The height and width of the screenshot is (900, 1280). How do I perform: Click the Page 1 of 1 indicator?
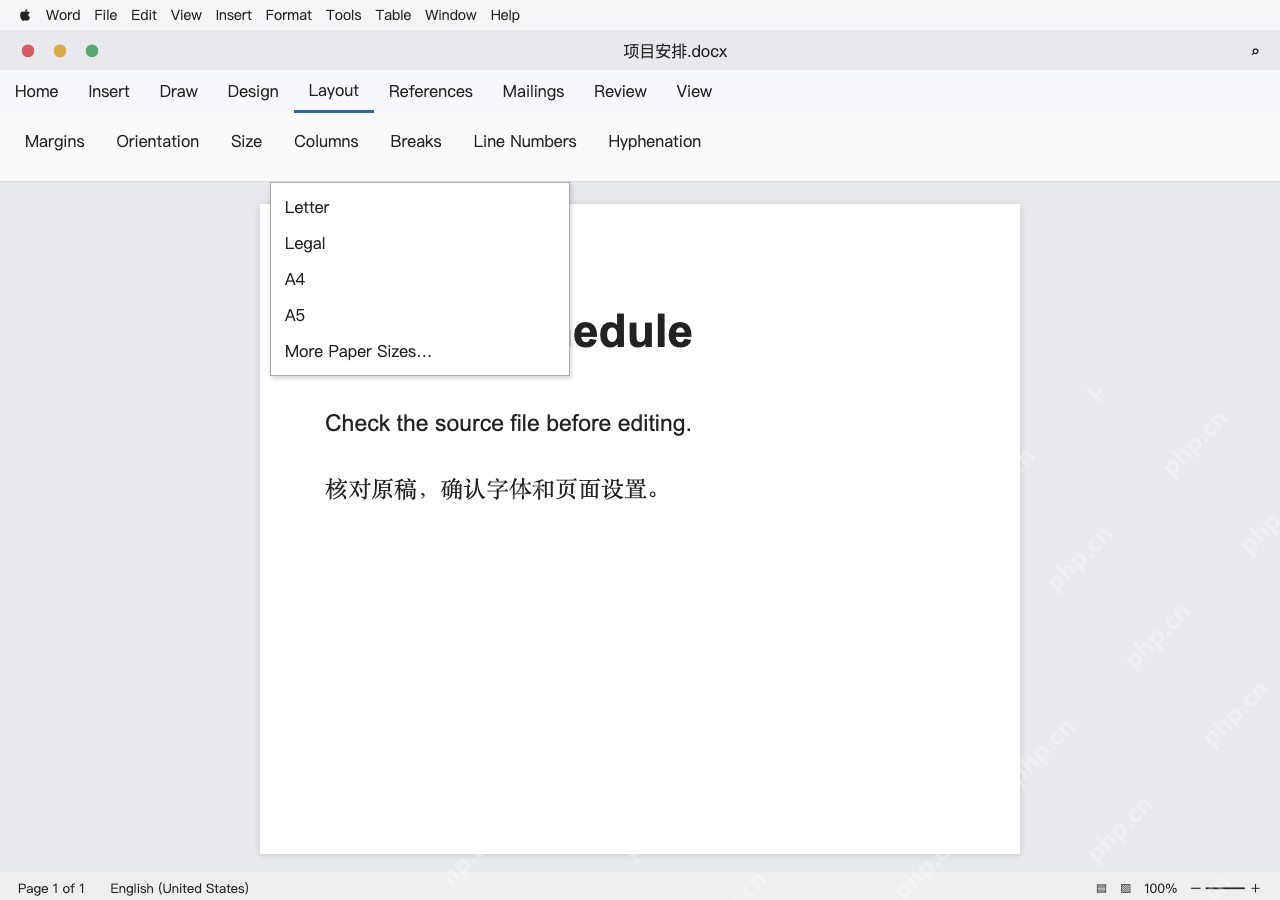pos(52,888)
